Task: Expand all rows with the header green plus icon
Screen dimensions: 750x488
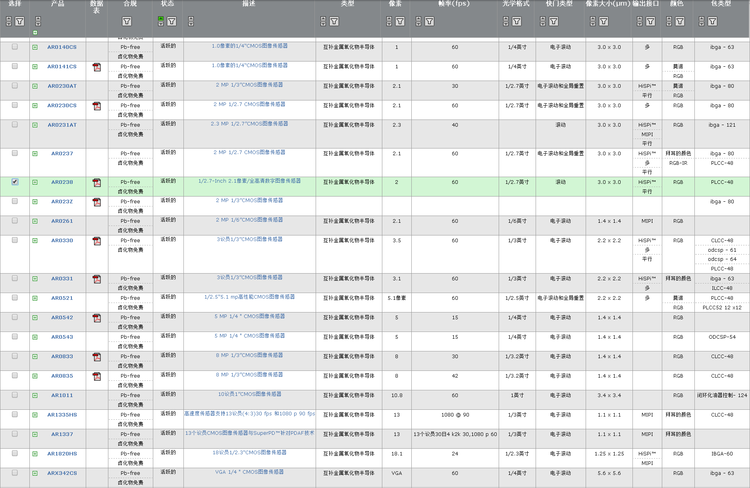Action: pos(35,33)
